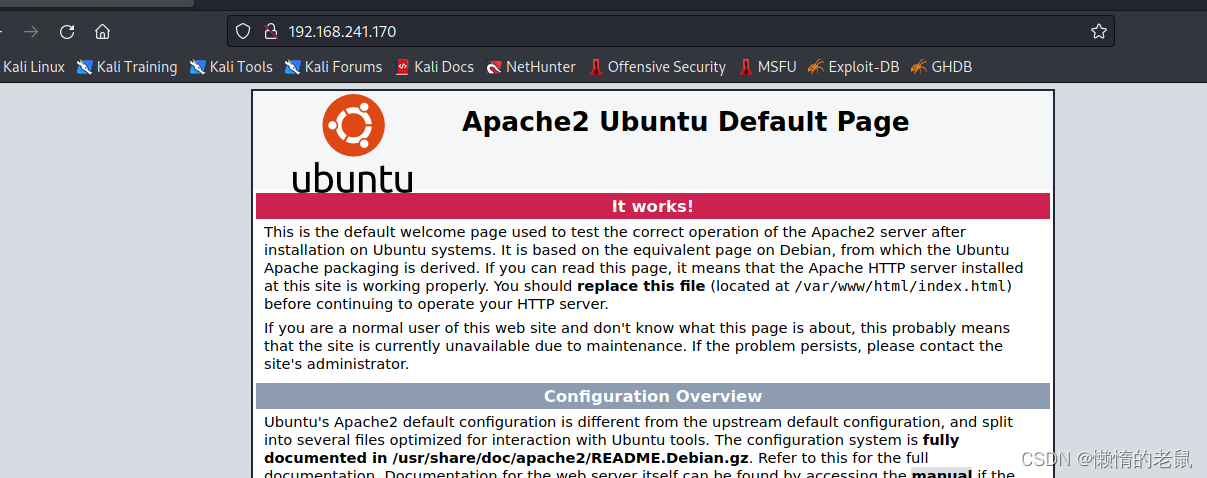Reload the page with the refresh icon
The width and height of the screenshot is (1207, 478).
coord(67,31)
